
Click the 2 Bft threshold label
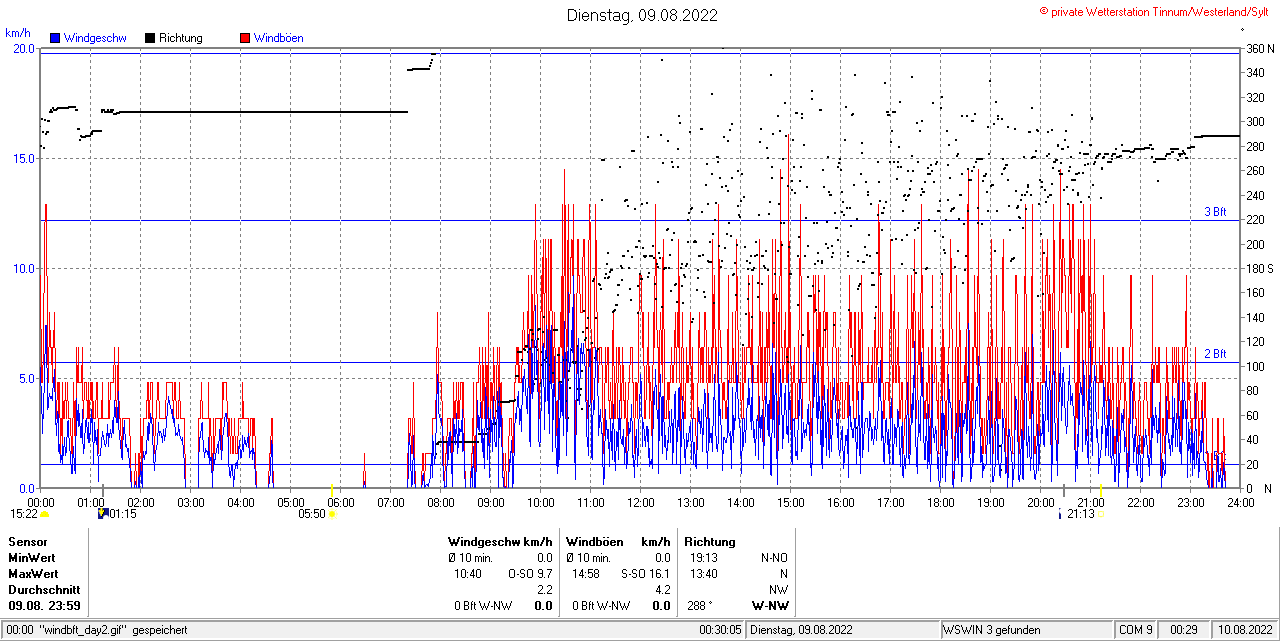(x=1214, y=354)
